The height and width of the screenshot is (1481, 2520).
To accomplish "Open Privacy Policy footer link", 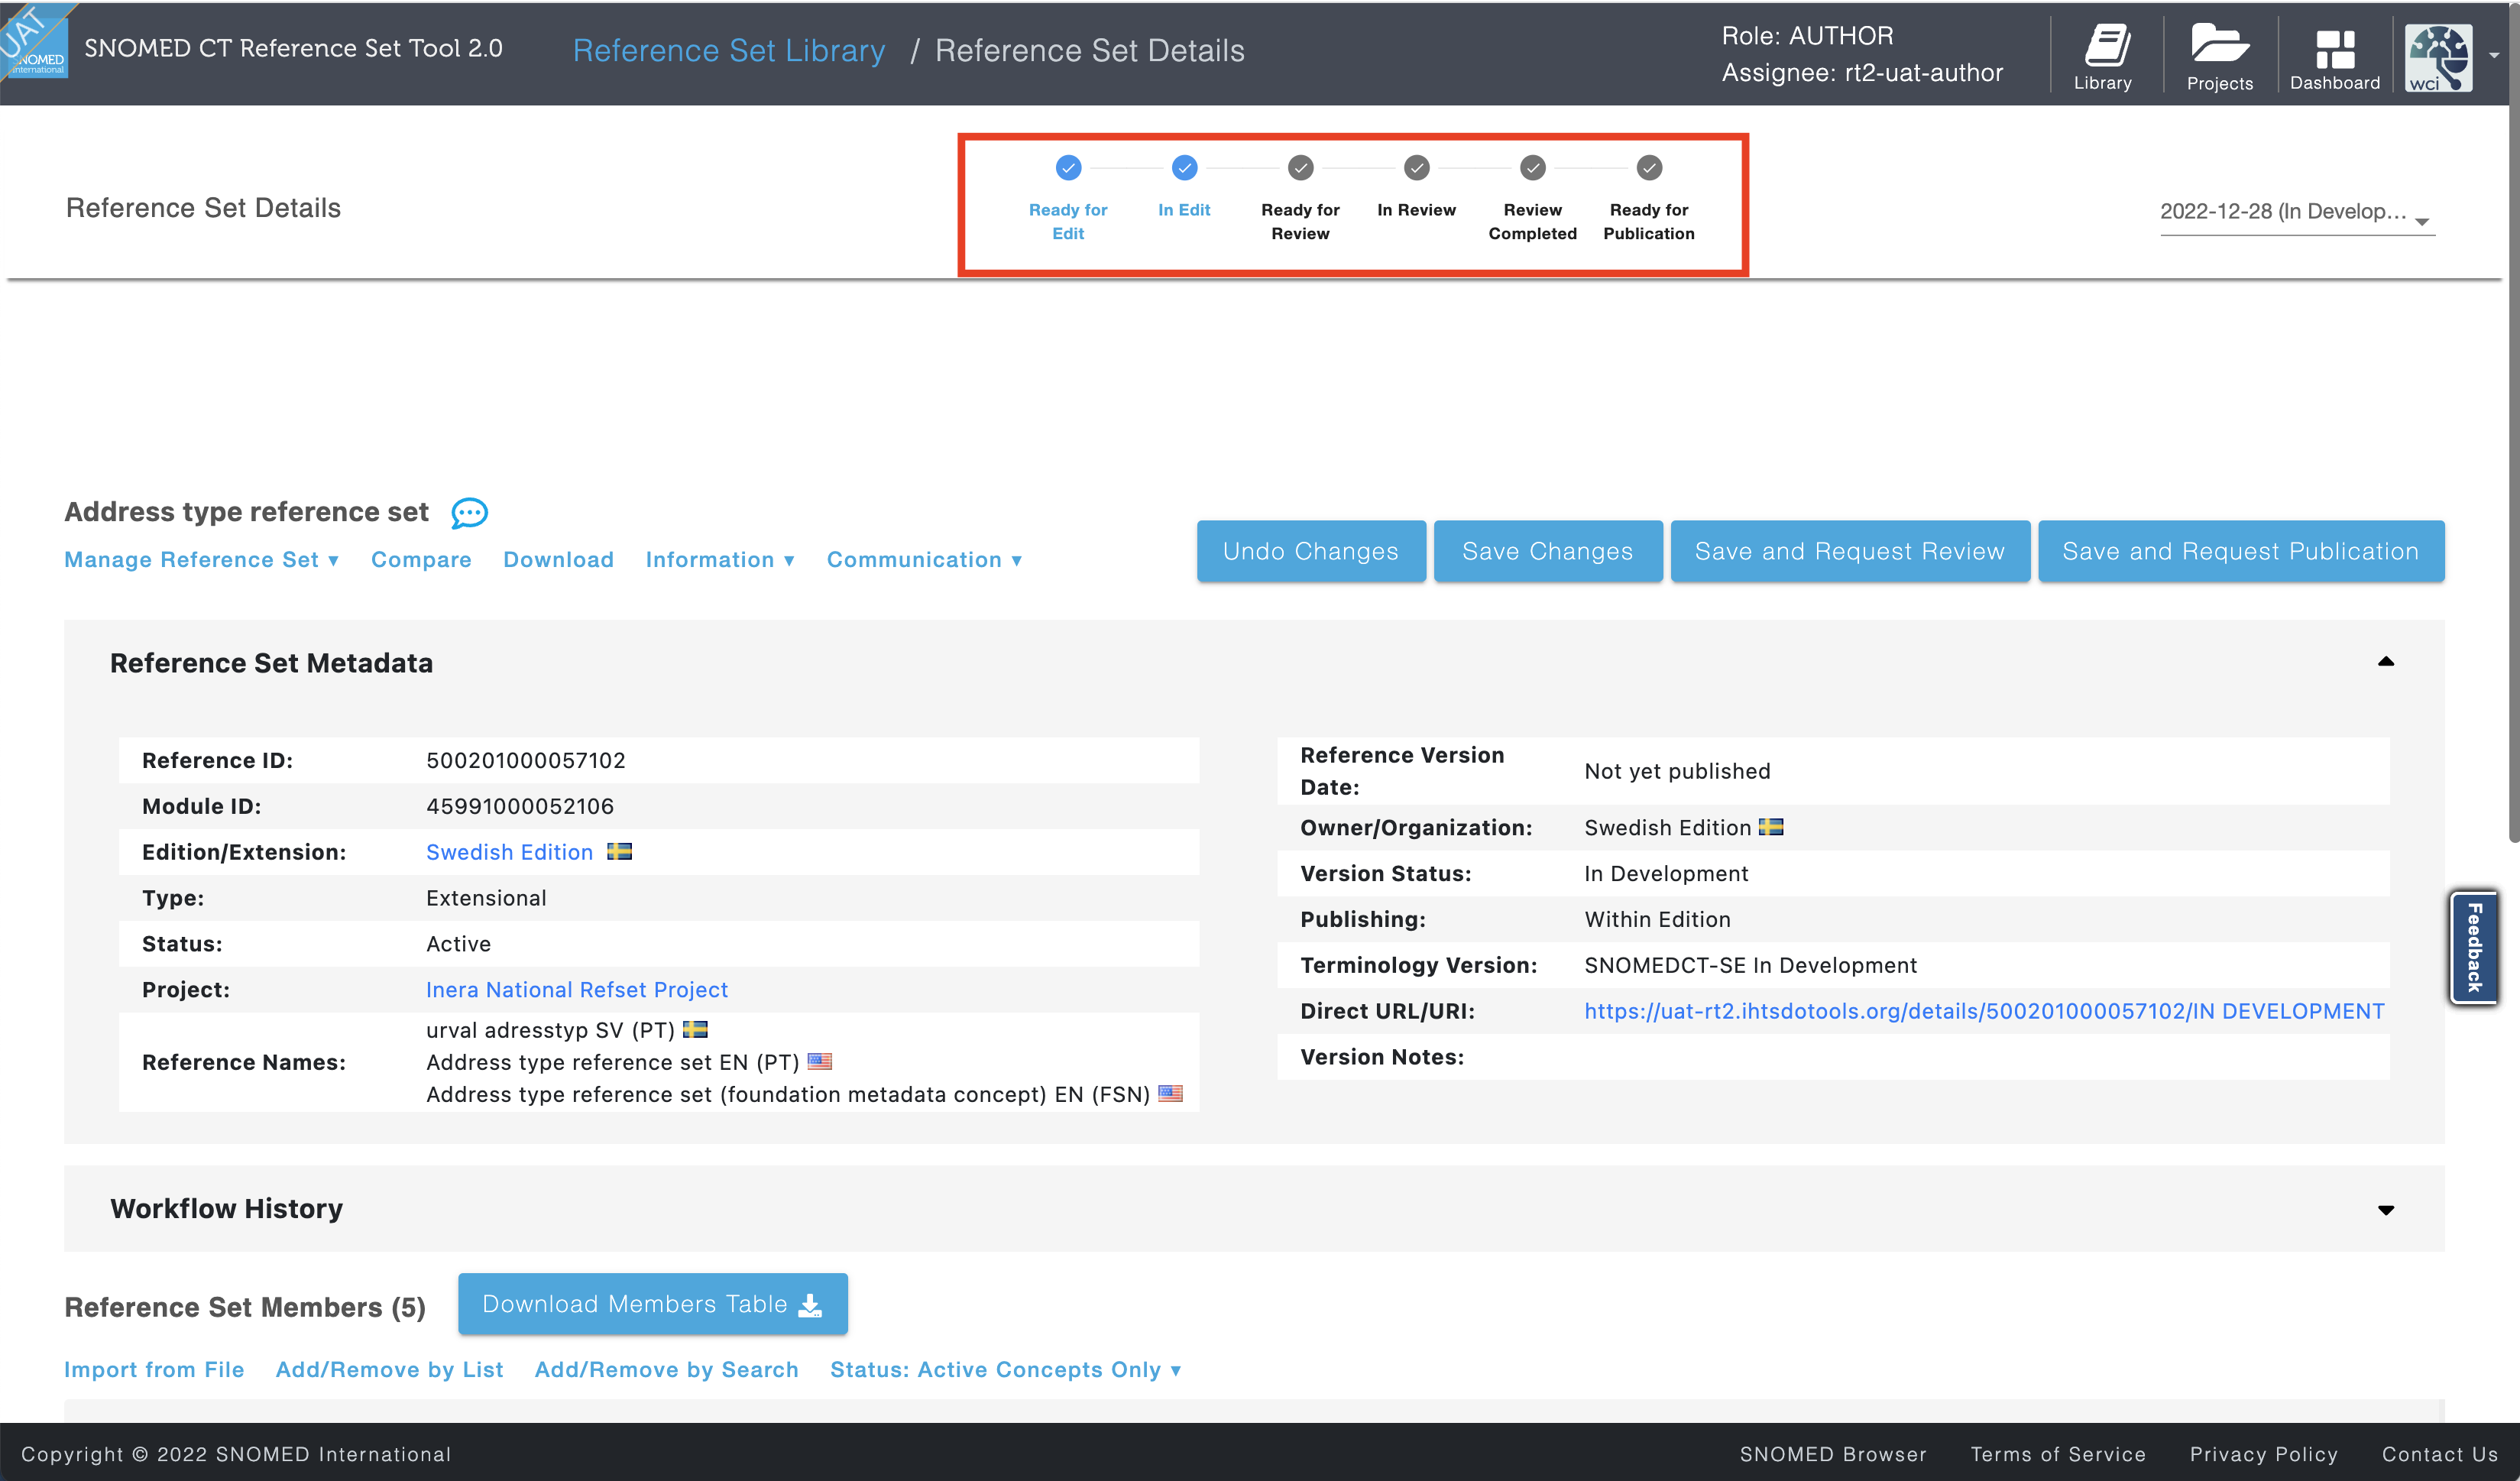I will (2263, 1454).
